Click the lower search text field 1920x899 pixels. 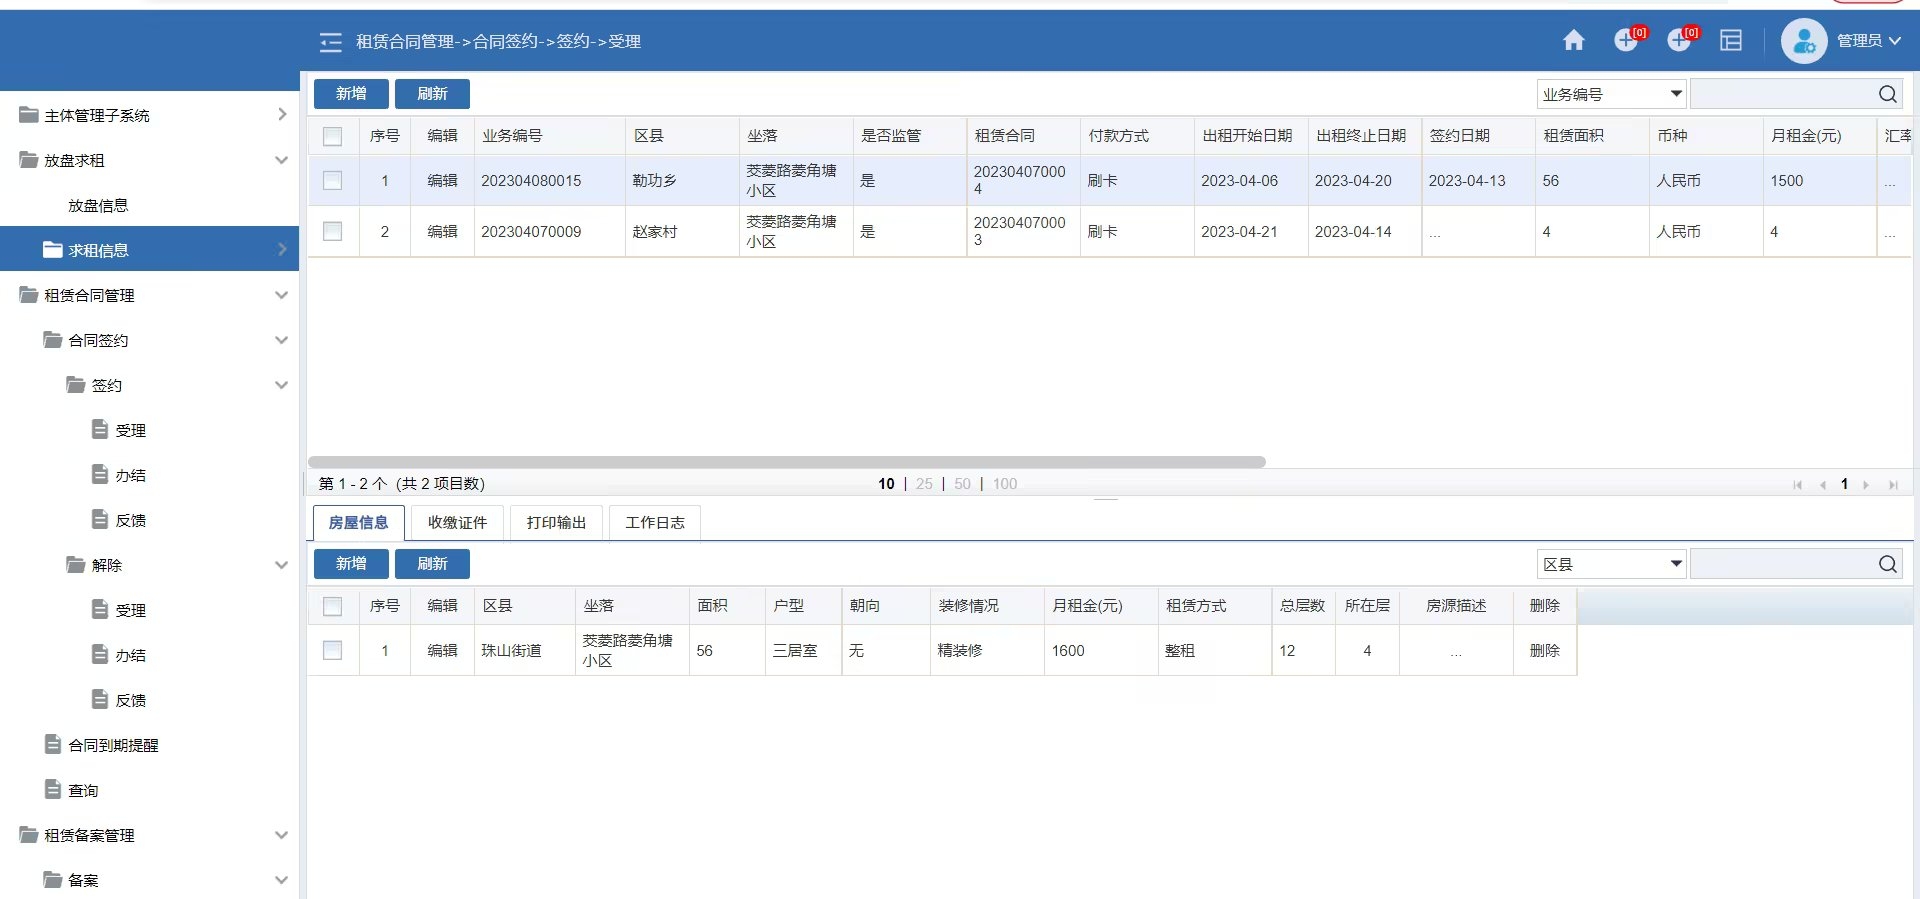[1783, 564]
